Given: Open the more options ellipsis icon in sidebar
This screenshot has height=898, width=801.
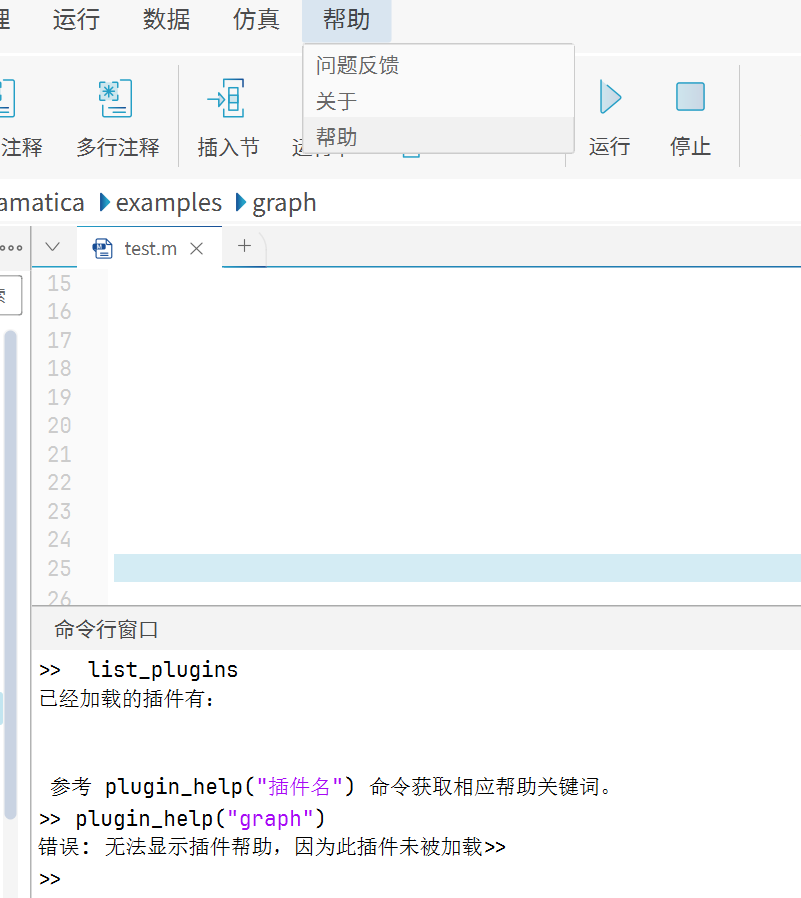Looking at the screenshot, I should [x=10, y=247].
